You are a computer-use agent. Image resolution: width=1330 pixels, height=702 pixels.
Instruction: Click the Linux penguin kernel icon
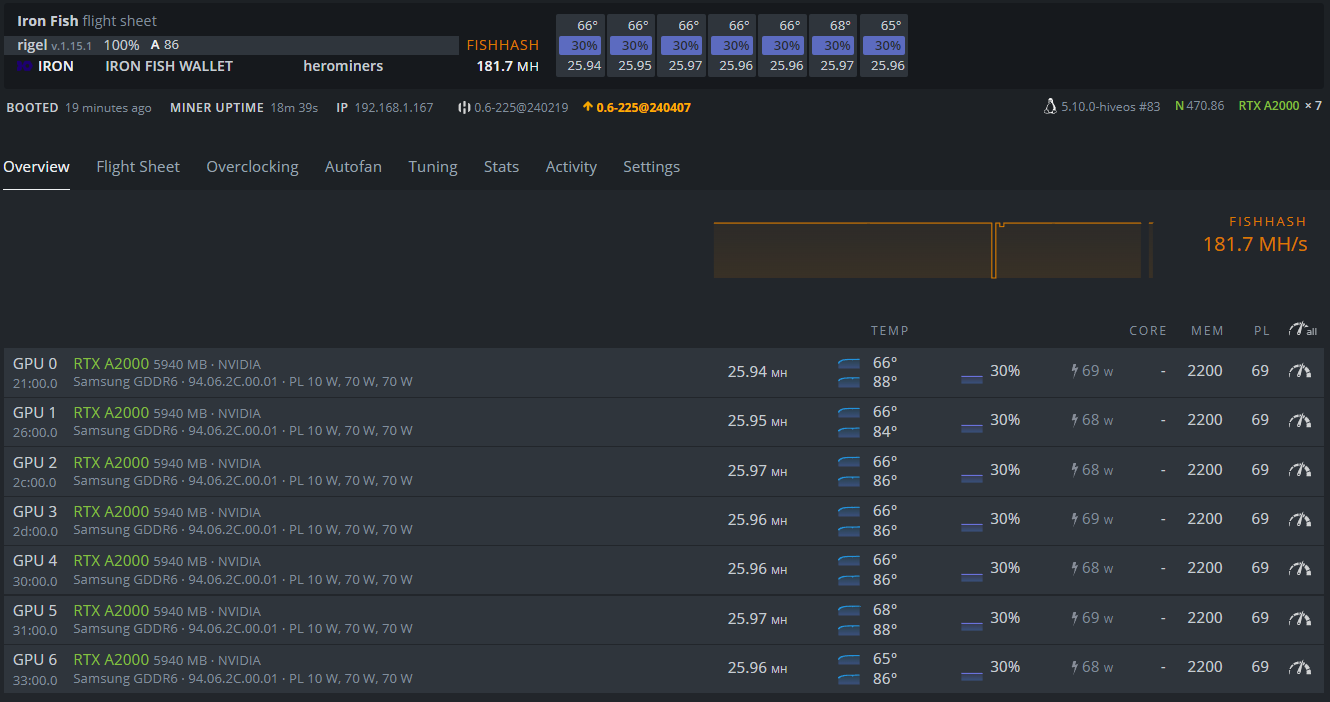pyautogui.click(x=1050, y=106)
